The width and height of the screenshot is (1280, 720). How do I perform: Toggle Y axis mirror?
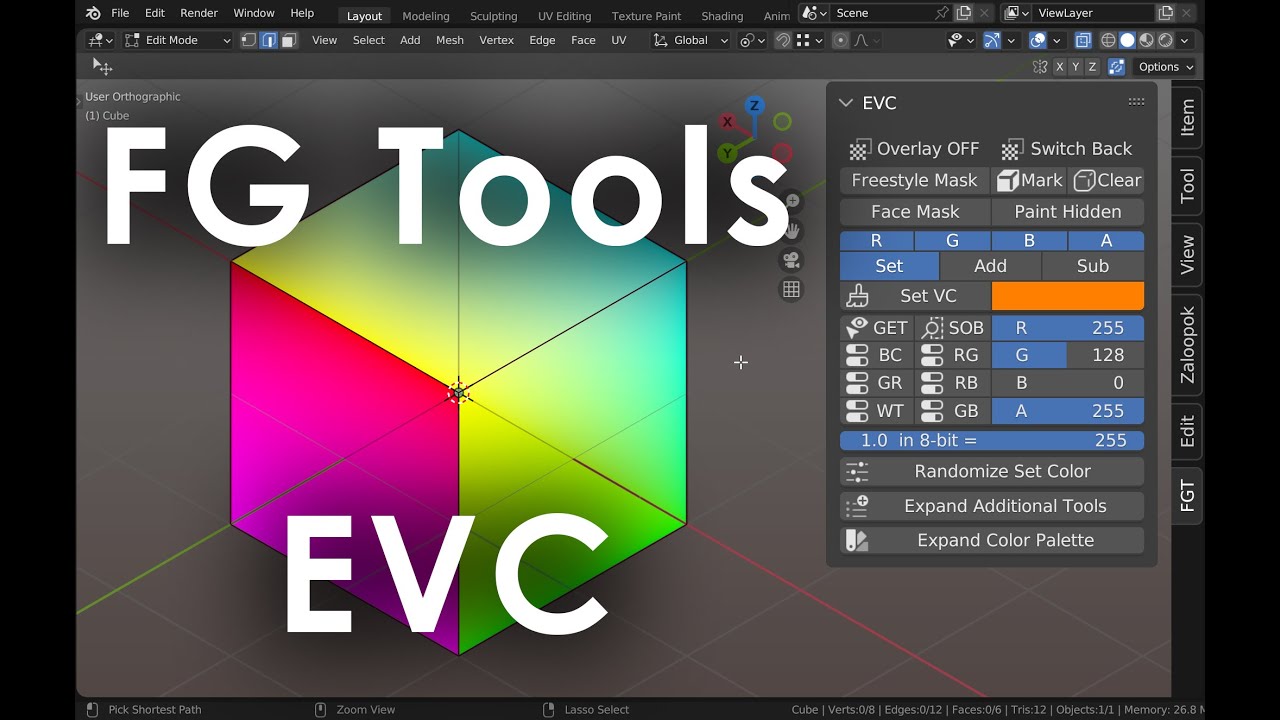click(1076, 67)
